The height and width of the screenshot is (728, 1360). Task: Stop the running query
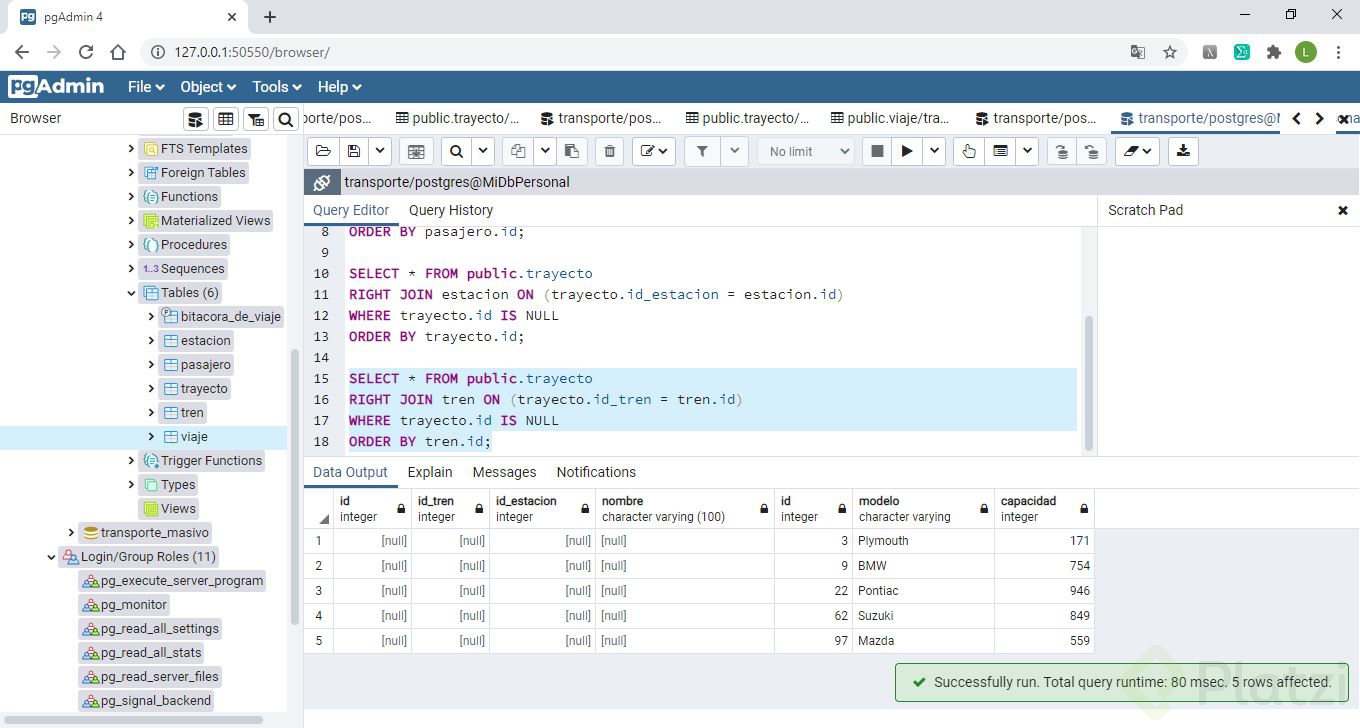(877, 151)
